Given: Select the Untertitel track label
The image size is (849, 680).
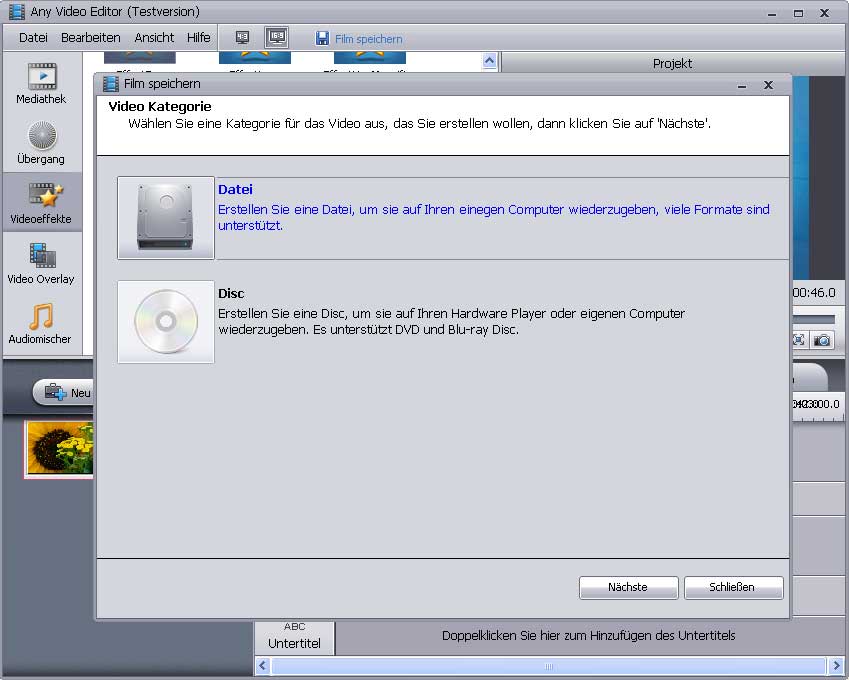Looking at the screenshot, I should [295, 637].
